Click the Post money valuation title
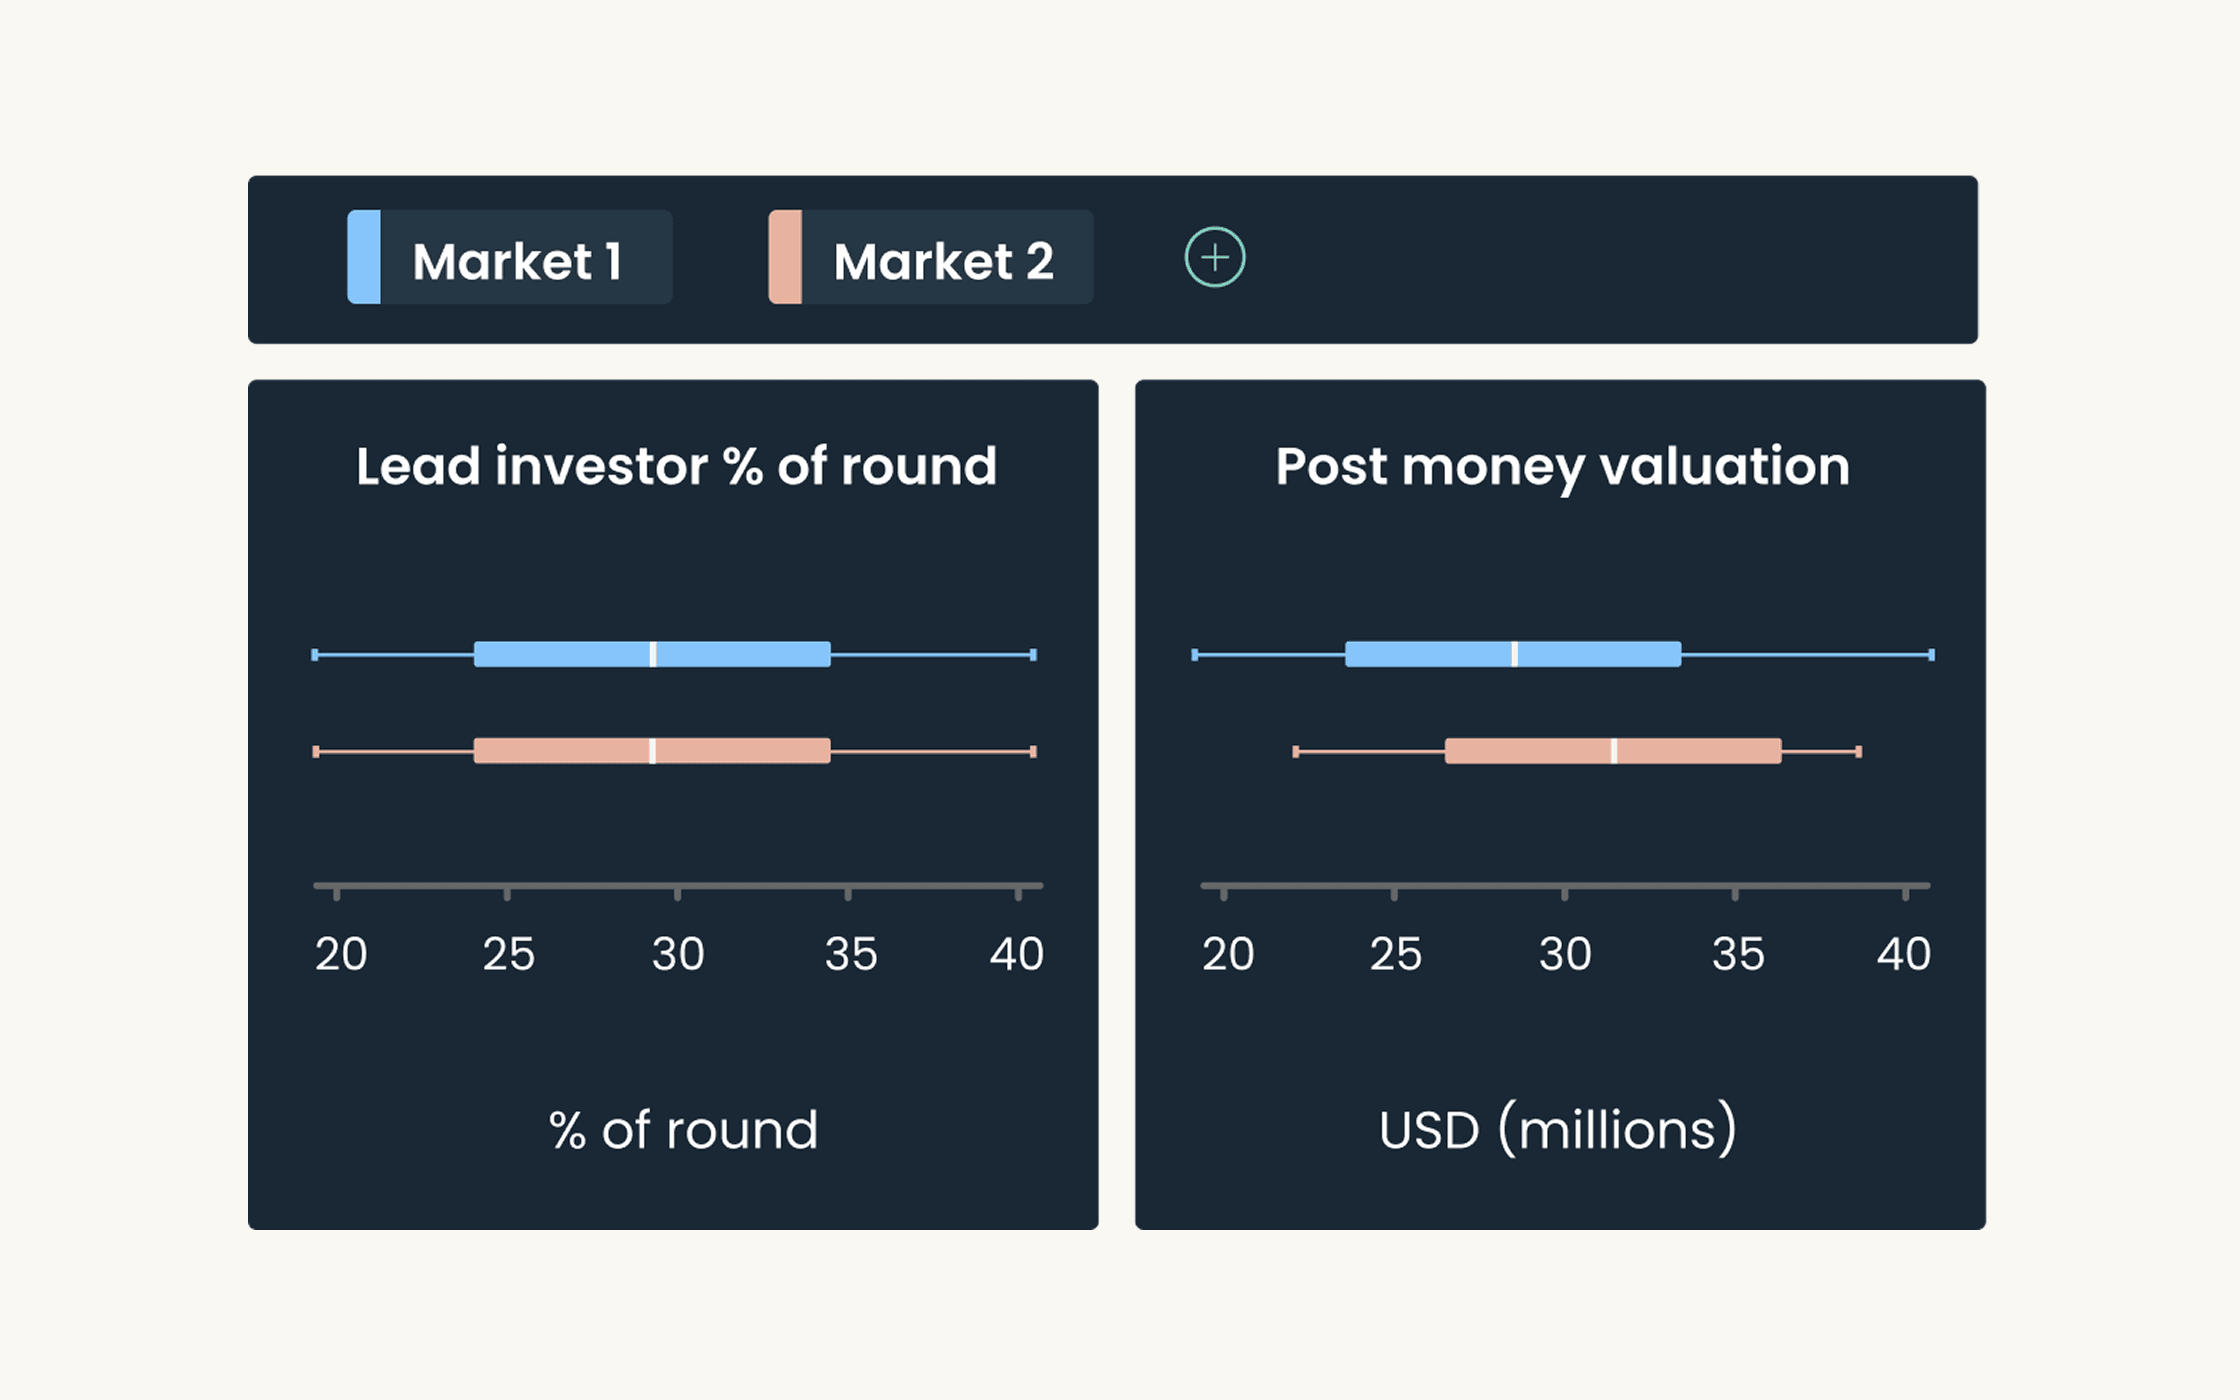The width and height of the screenshot is (2240, 1400). point(1561,466)
